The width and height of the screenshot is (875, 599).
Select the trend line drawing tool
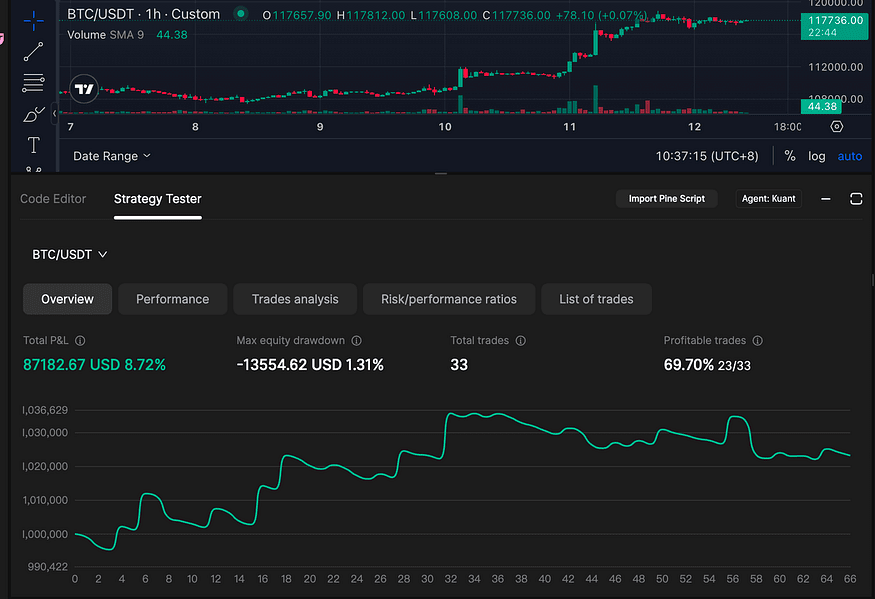[33, 50]
